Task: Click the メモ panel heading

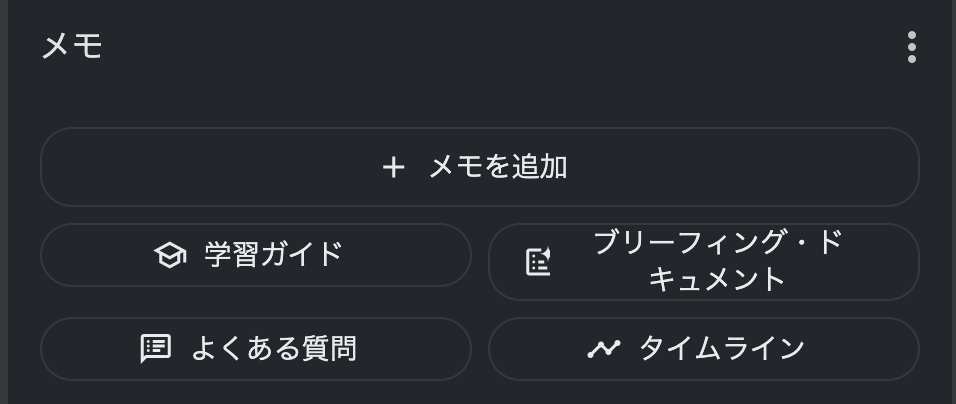Action: pos(72,46)
